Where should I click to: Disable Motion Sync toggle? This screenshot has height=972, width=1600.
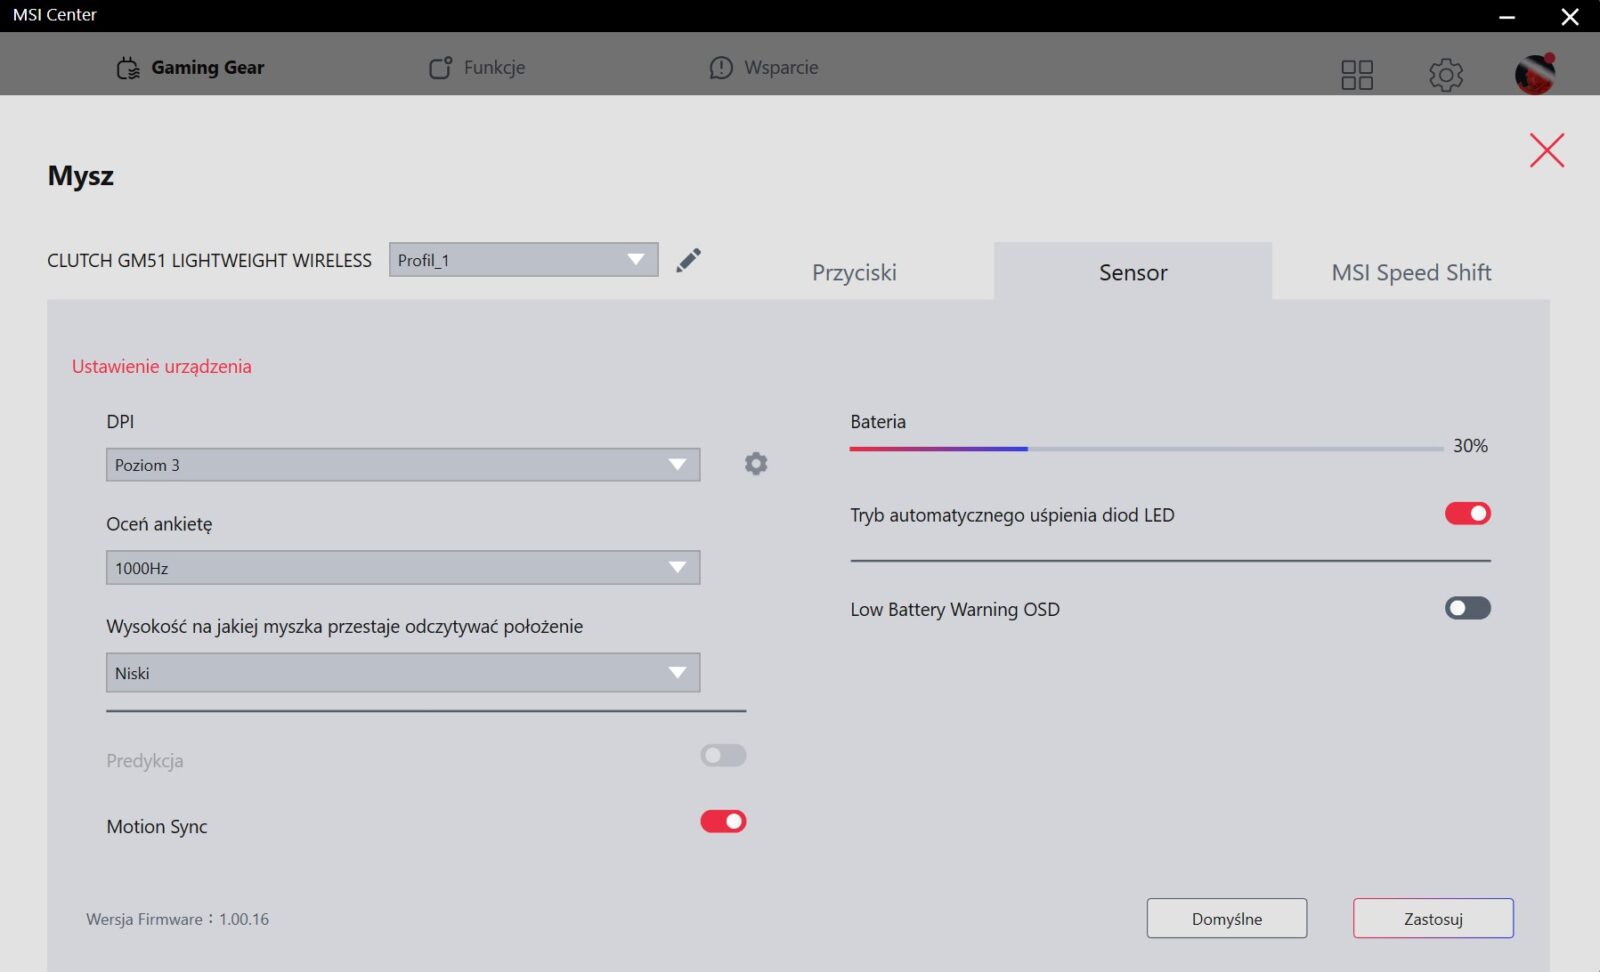pyautogui.click(x=723, y=822)
